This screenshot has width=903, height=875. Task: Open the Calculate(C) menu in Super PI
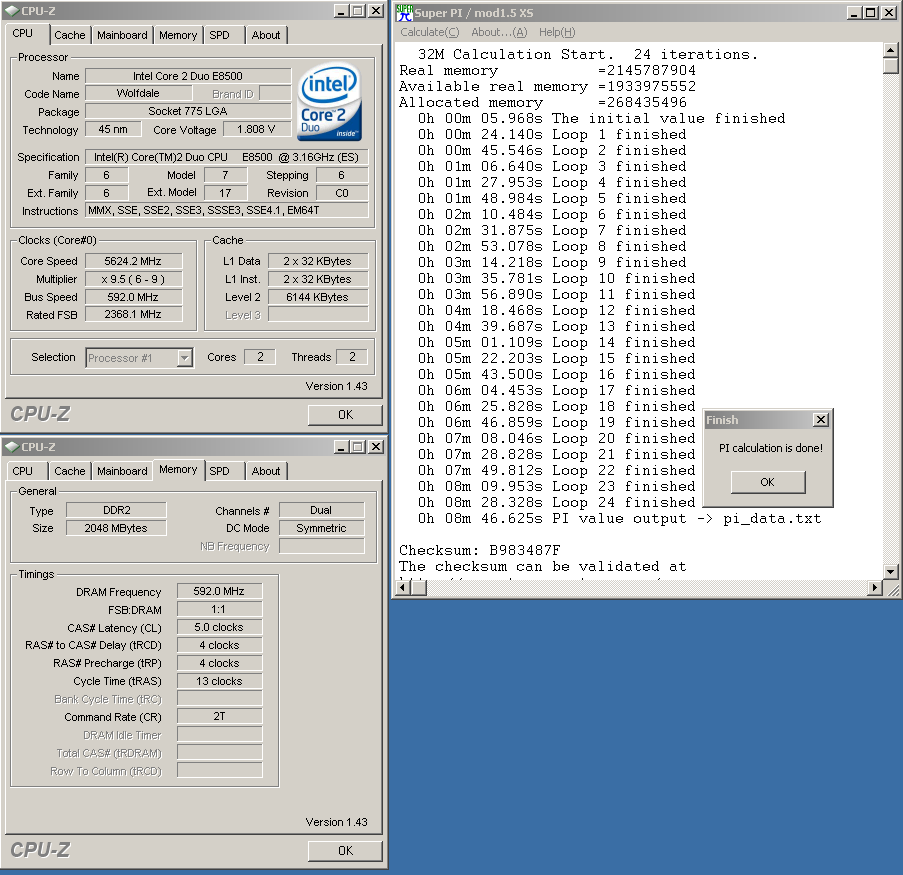click(430, 32)
